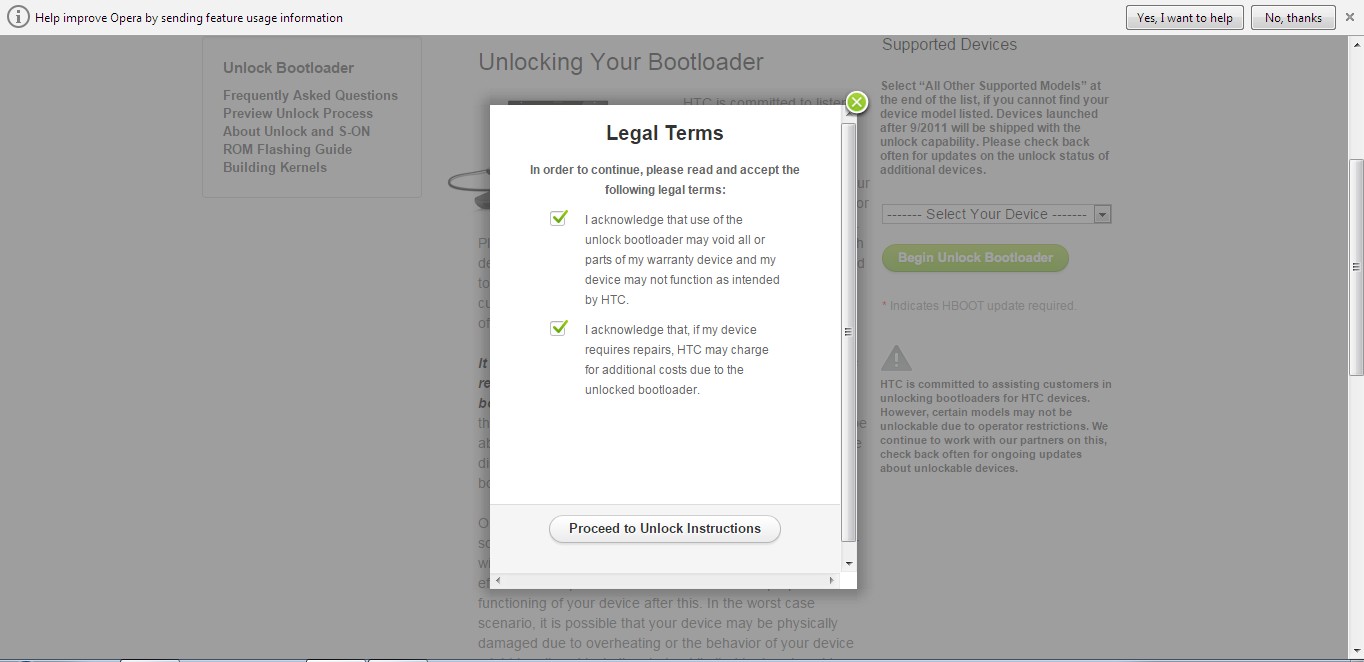This screenshot has height=662, width=1364.
Task: Click the Supported Devices heading
Action: point(949,45)
